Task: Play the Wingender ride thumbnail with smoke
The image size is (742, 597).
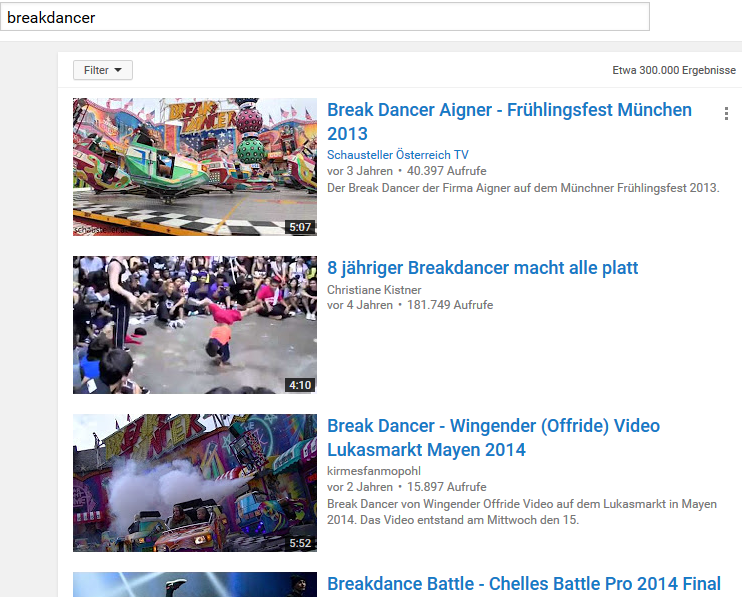Action: click(x=194, y=482)
